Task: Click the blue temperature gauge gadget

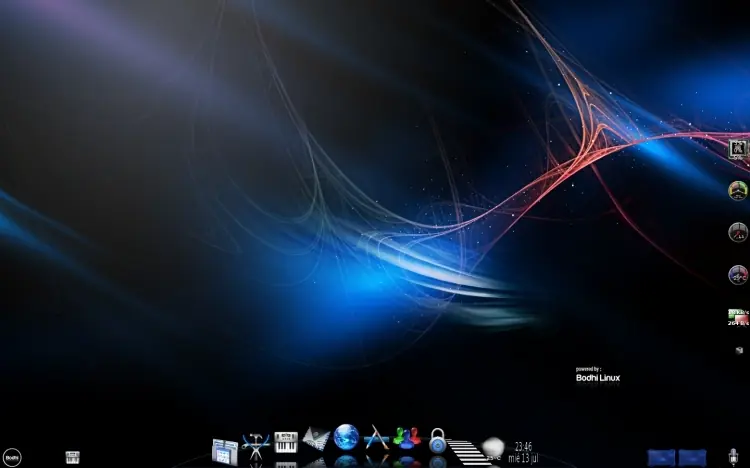Action: point(738,275)
